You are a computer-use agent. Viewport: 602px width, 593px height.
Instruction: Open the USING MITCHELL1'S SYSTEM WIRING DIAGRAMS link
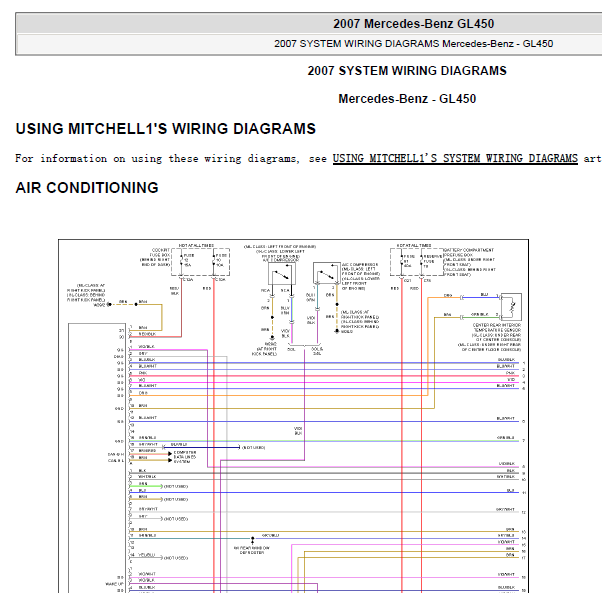click(x=455, y=159)
